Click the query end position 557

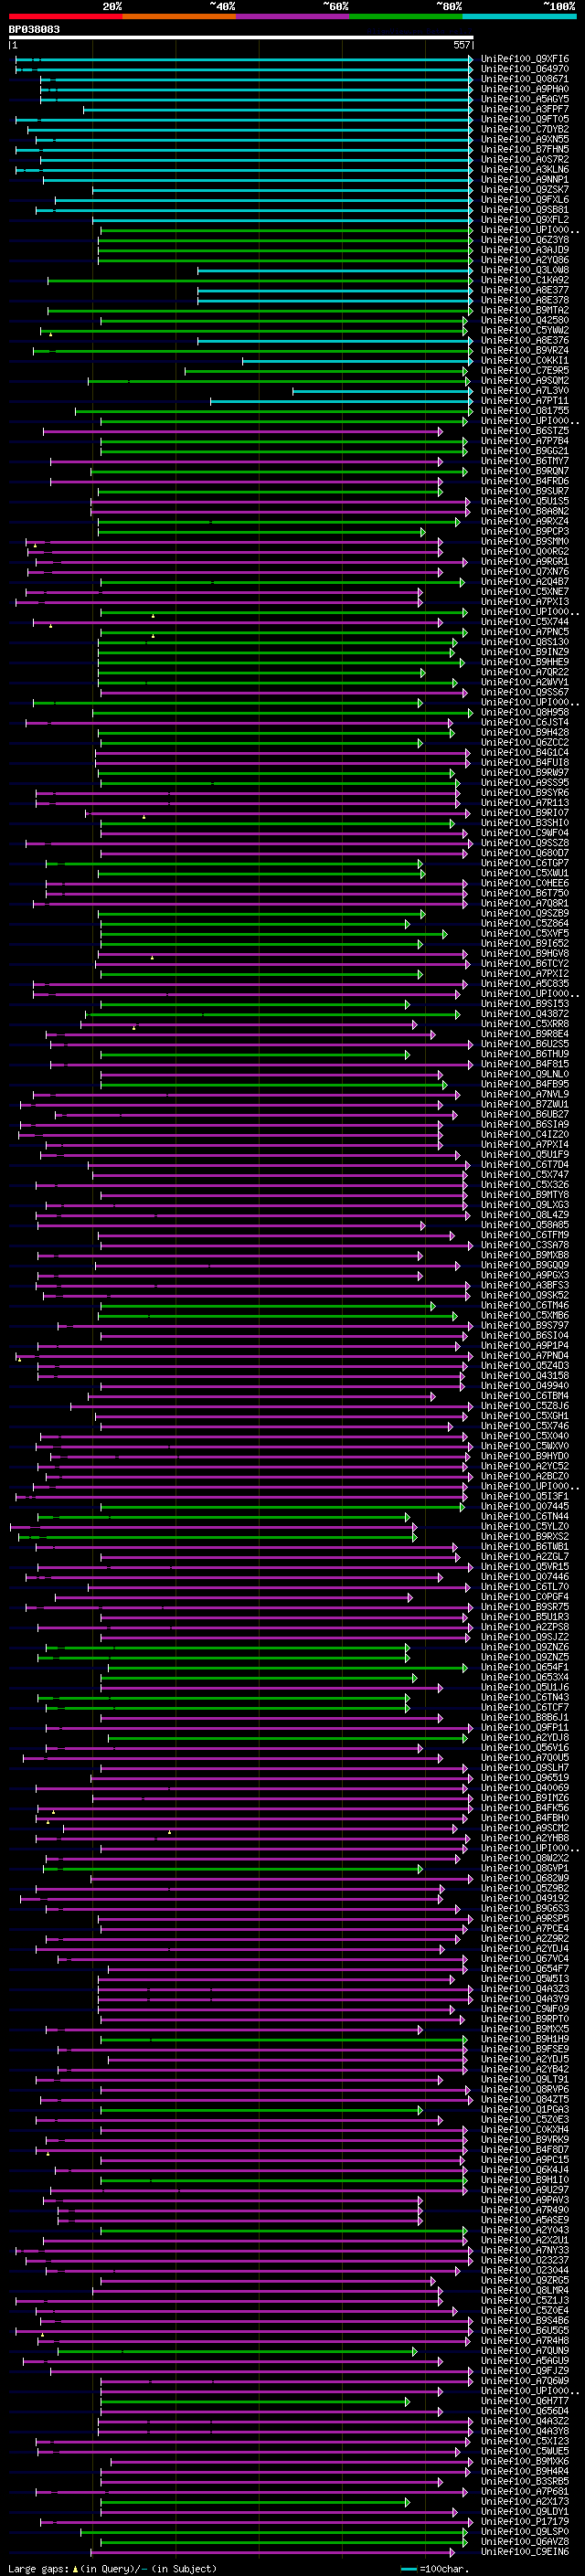(x=461, y=45)
